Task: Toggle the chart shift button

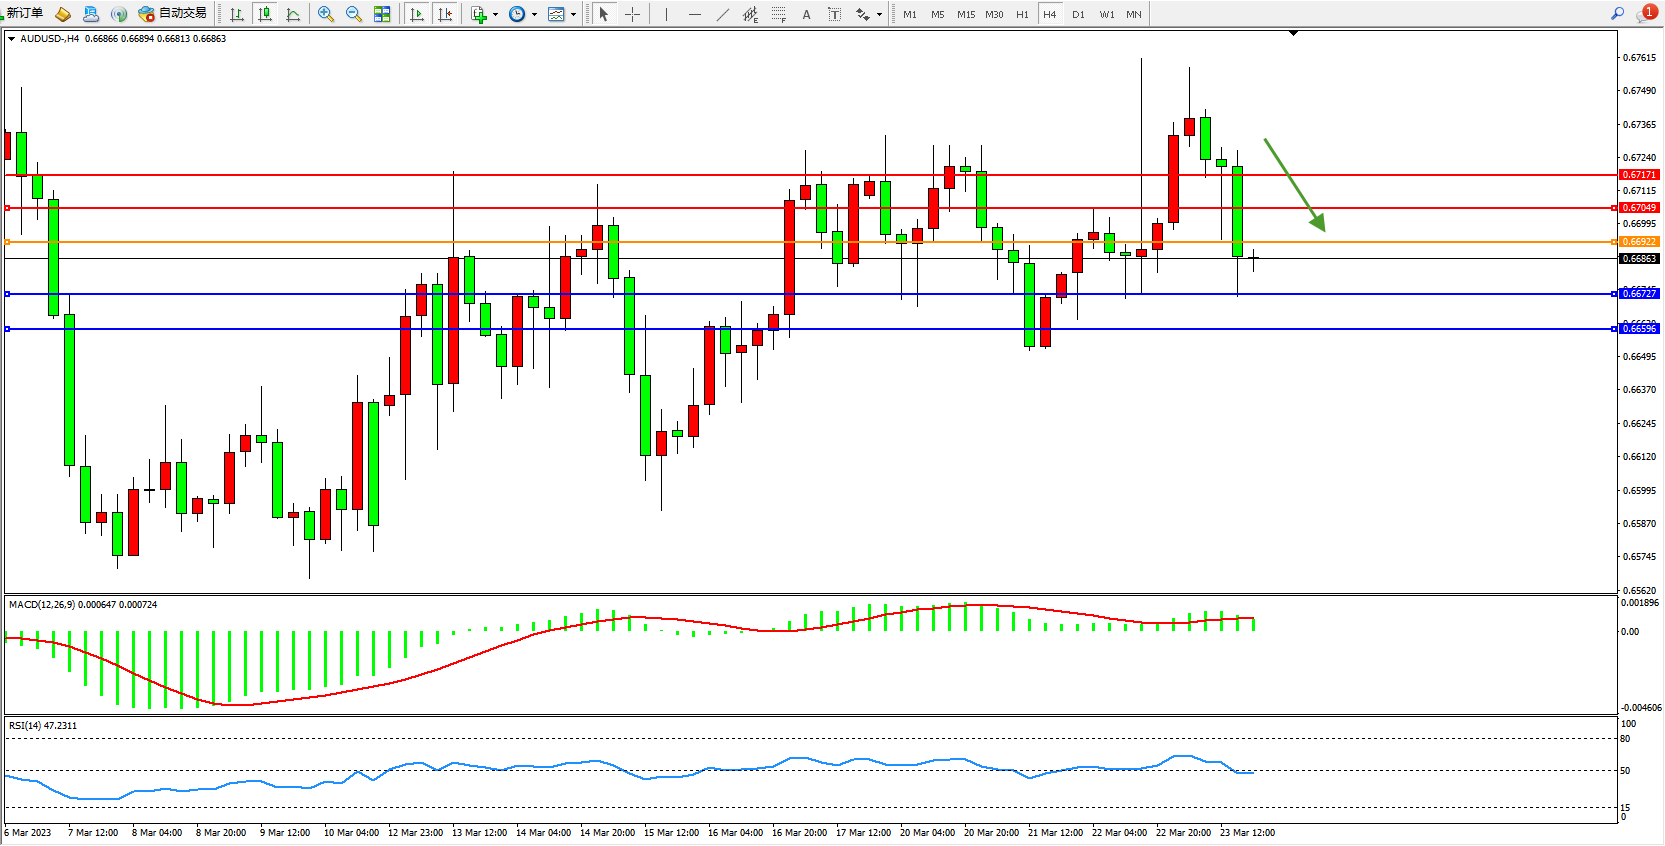Action: [x=445, y=14]
